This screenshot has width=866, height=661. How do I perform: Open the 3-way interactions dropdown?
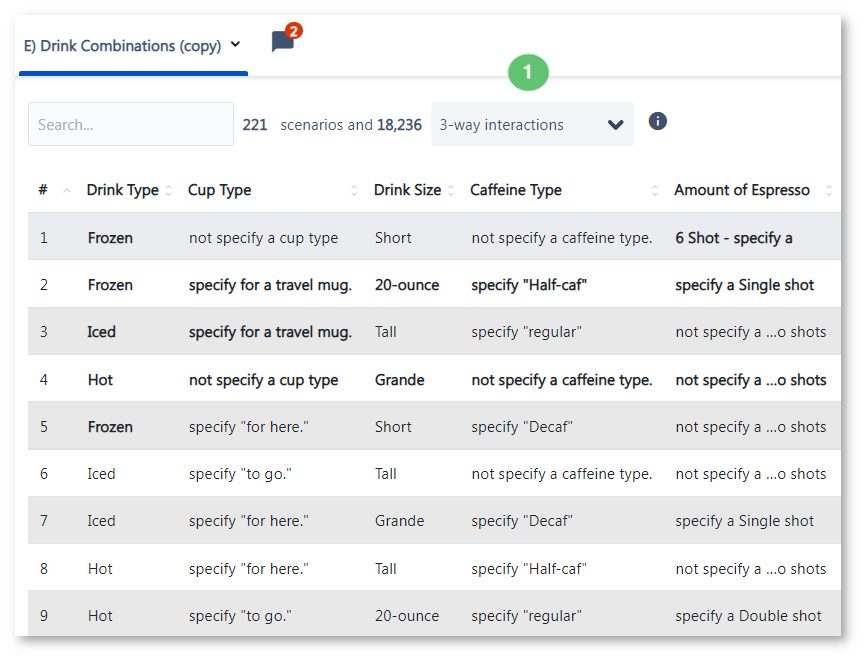click(532, 124)
